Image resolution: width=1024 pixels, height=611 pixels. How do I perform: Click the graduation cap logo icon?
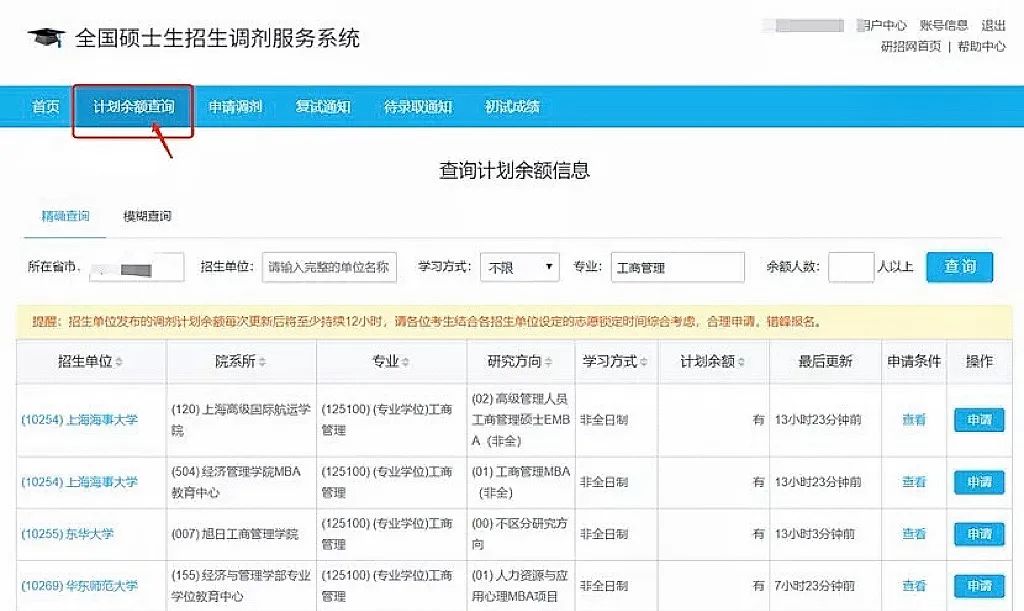click(45, 38)
